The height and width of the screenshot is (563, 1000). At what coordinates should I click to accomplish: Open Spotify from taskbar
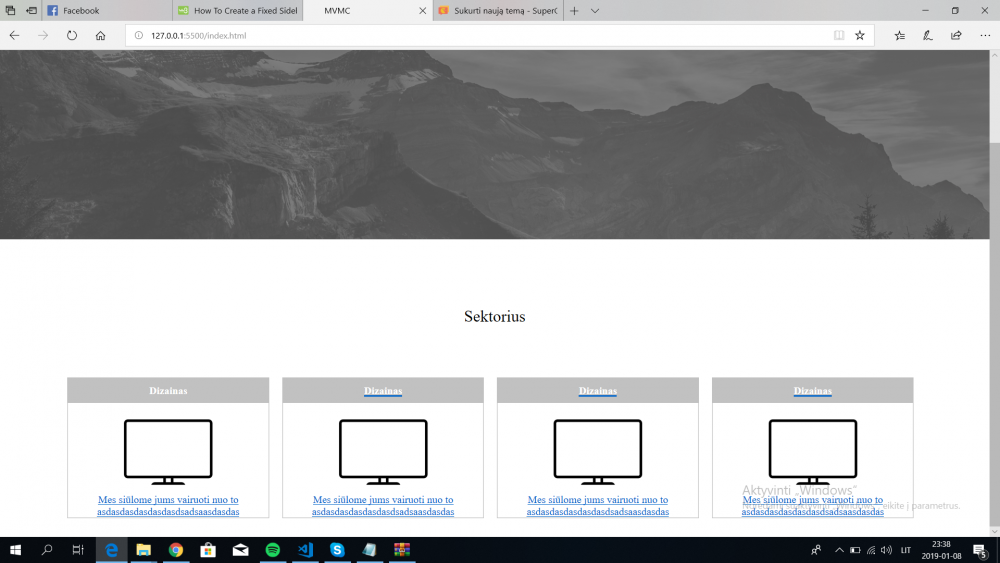(x=273, y=550)
